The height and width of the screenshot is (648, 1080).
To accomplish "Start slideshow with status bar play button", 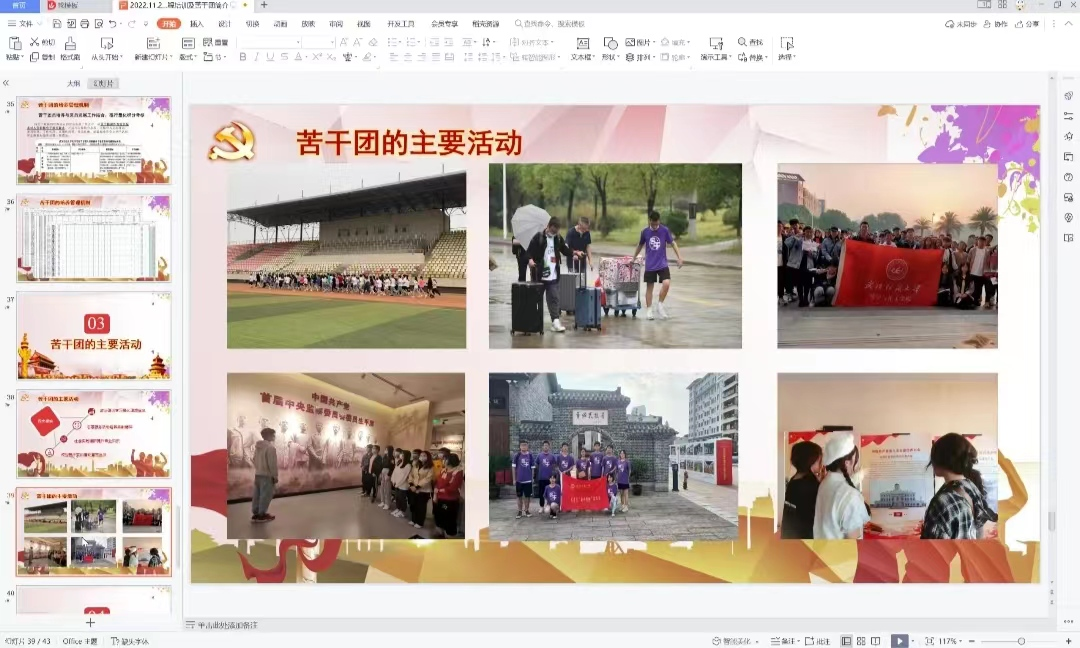I will [x=900, y=641].
